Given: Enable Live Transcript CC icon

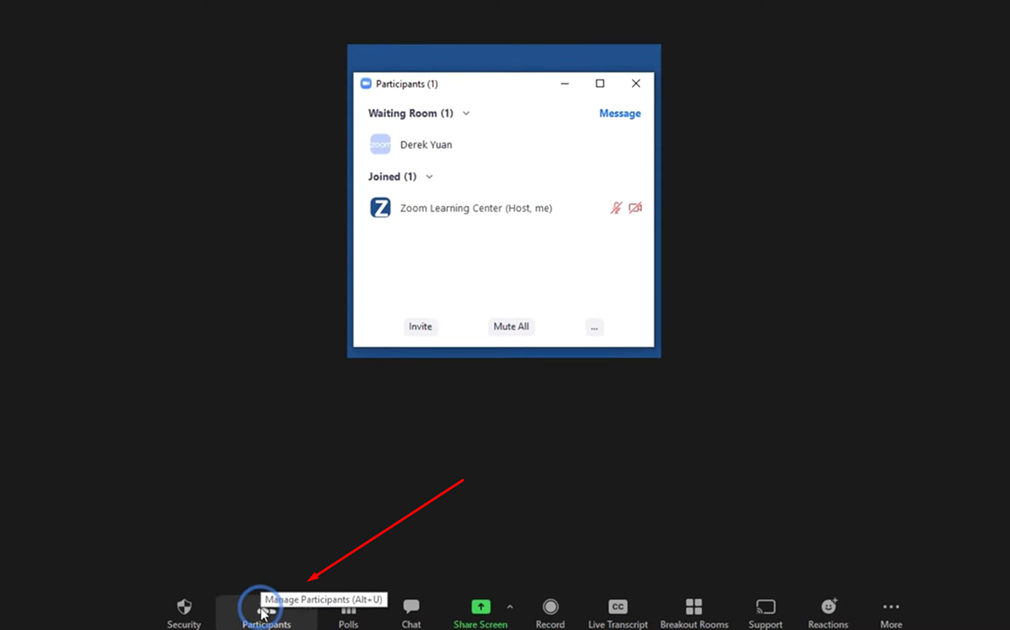Looking at the screenshot, I should (618, 607).
